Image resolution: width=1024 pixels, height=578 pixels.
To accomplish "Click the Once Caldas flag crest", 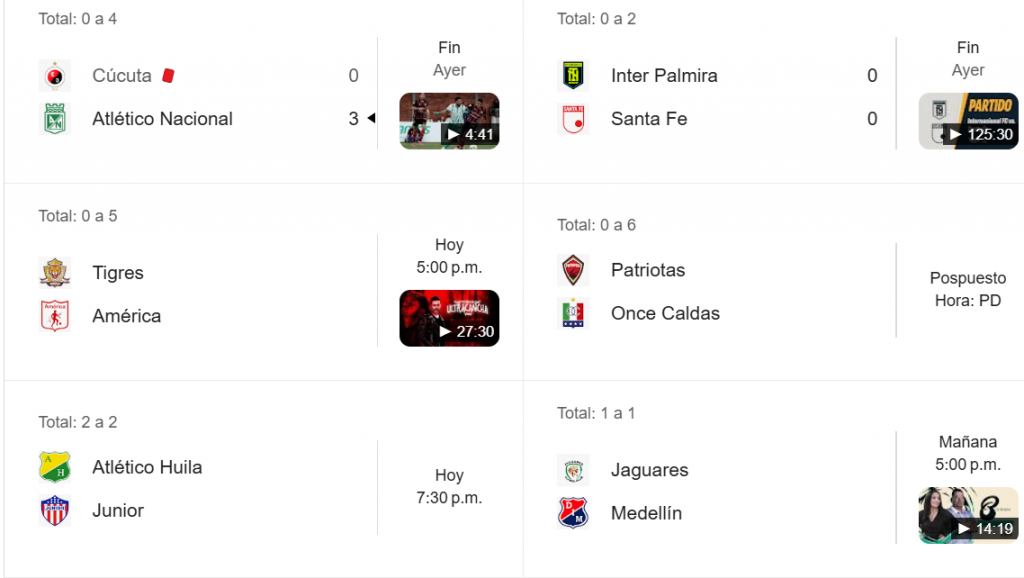I will [573, 313].
